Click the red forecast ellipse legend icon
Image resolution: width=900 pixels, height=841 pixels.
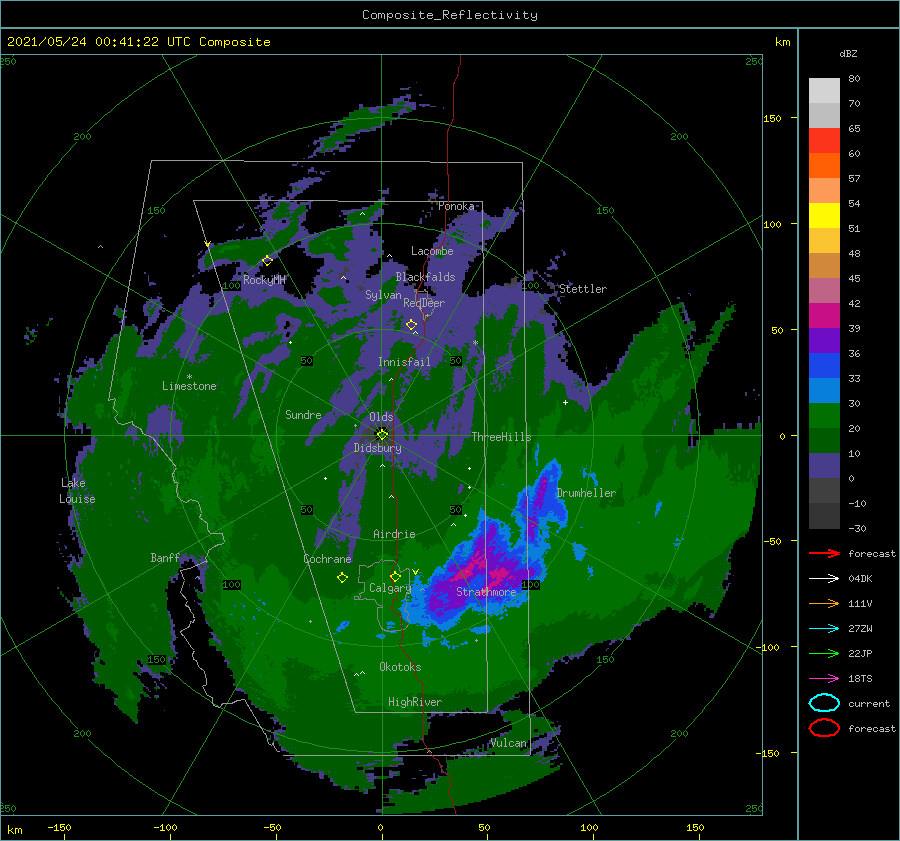click(x=824, y=728)
